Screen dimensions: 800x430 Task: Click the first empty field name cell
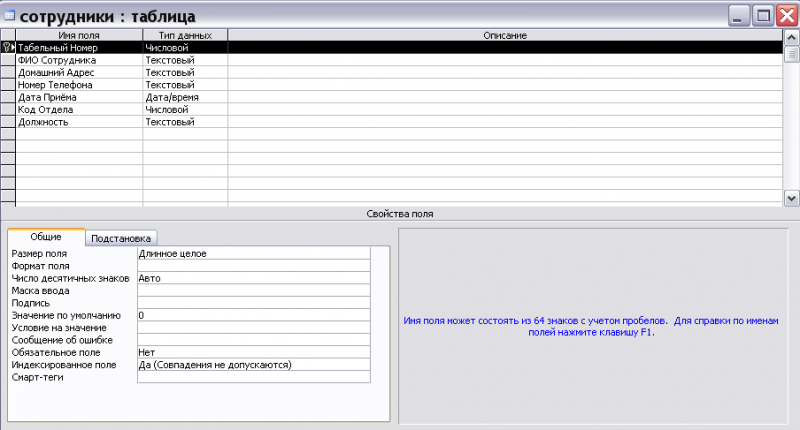click(x=80, y=134)
